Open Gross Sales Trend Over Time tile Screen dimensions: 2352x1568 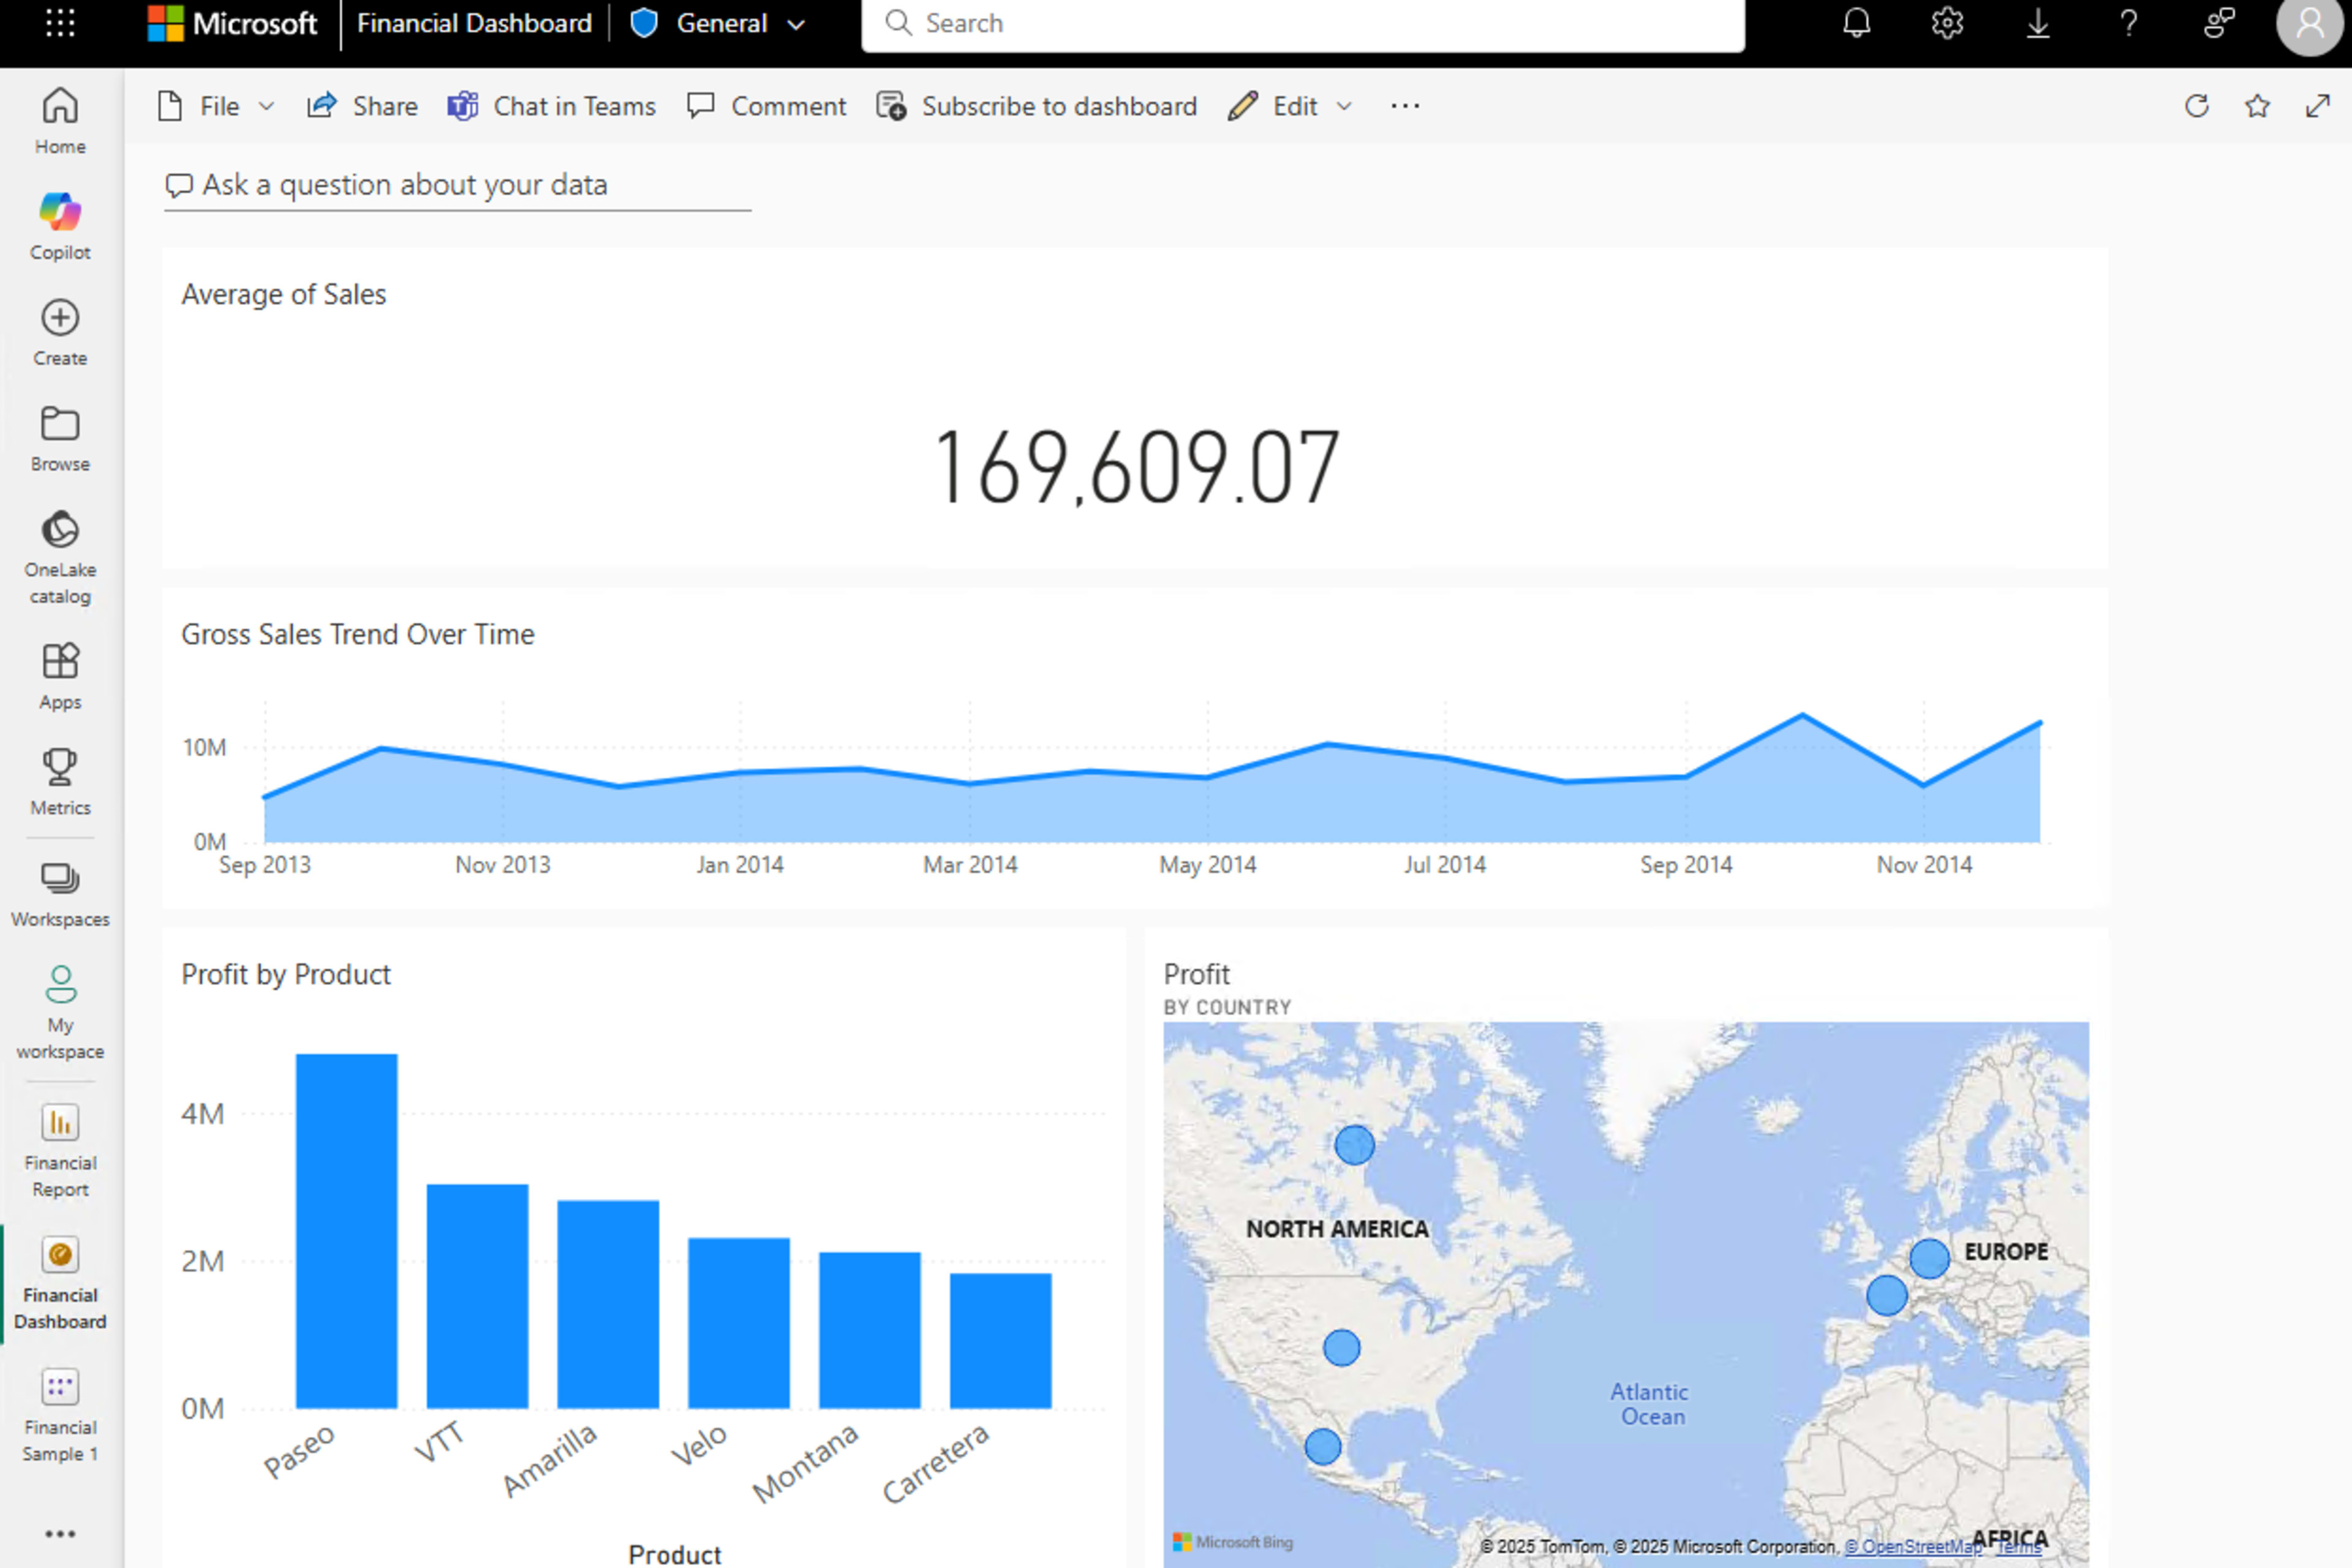pos(1134,748)
